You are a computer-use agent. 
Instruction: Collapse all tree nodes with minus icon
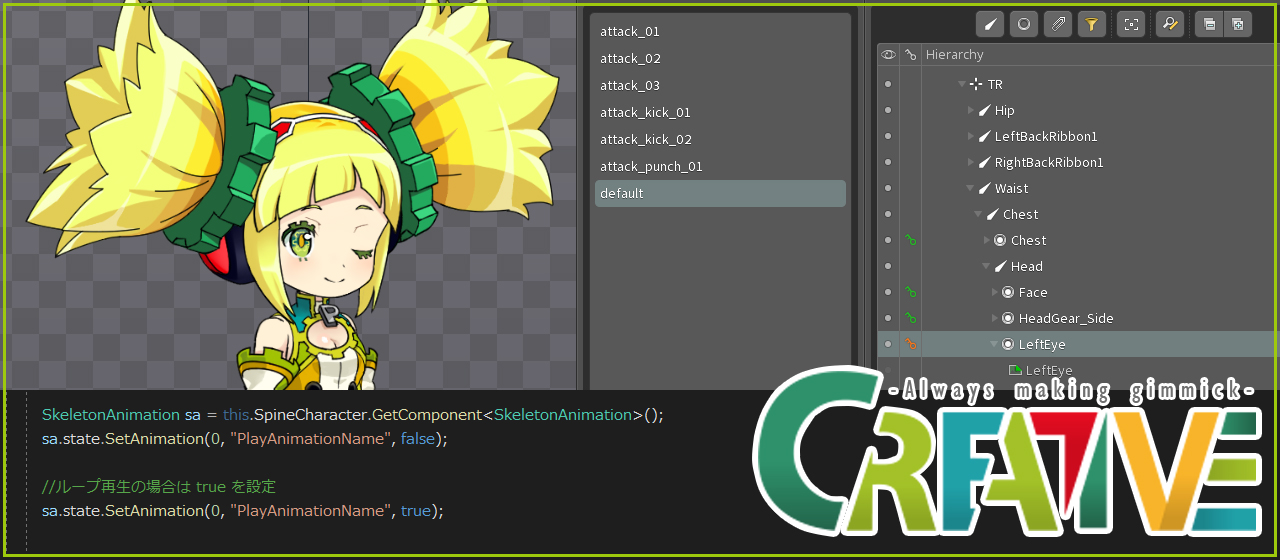pyautogui.click(x=1209, y=24)
